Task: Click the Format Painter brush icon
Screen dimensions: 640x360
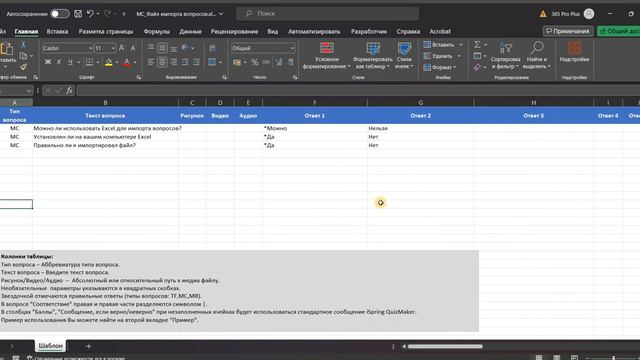Action: click(x=23, y=67)
